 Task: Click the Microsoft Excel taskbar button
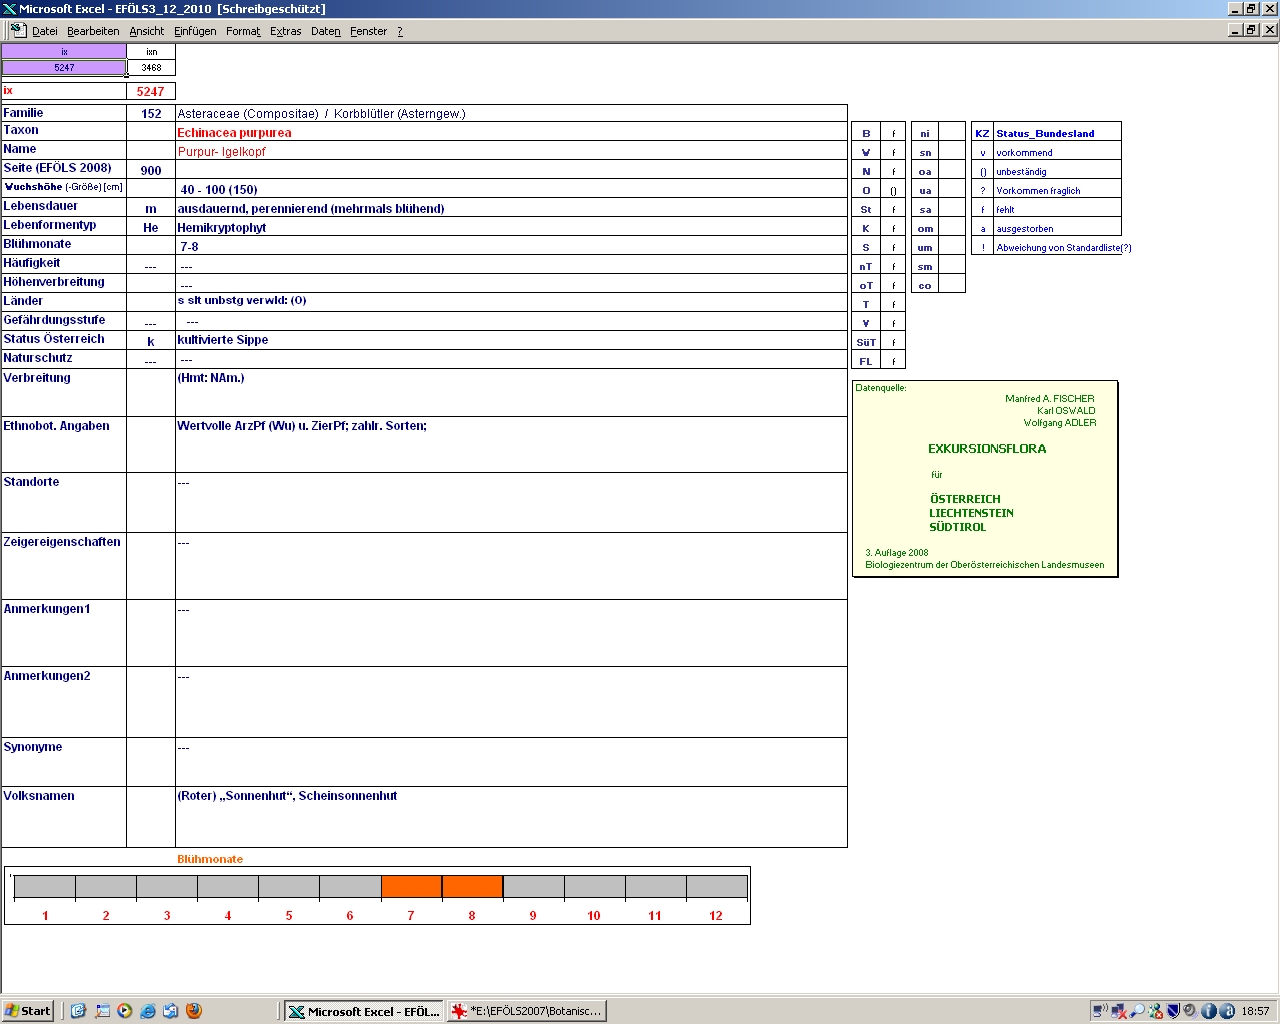[x=364, y=1011]
